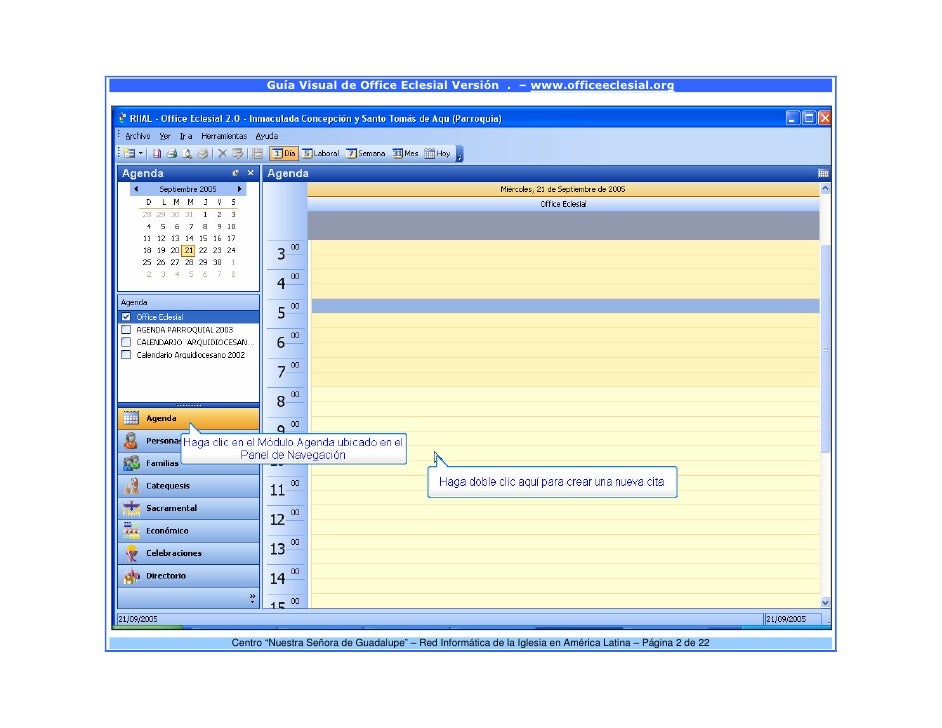The width and height of the screenshot is (942, 728).
Task: Open the Celebraciones module
Action: click(x=189, y=553)
